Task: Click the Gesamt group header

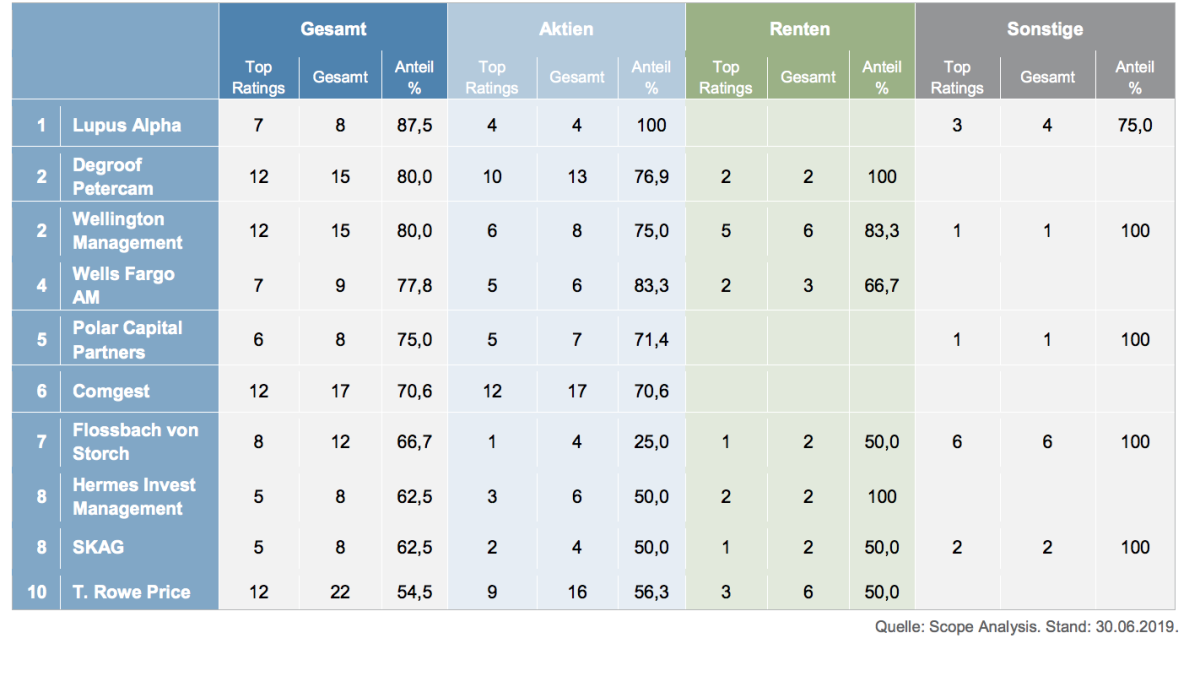Action: 333,29
